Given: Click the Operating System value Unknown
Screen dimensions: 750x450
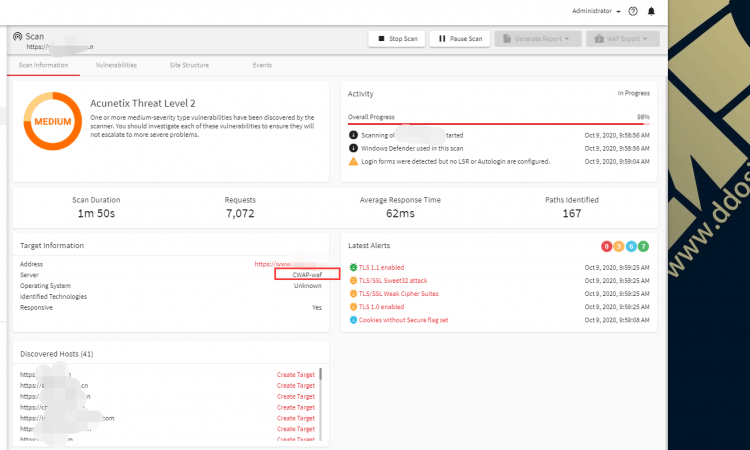Looking at the screenshot, I should pyautogui.click(x=308, y=285).
